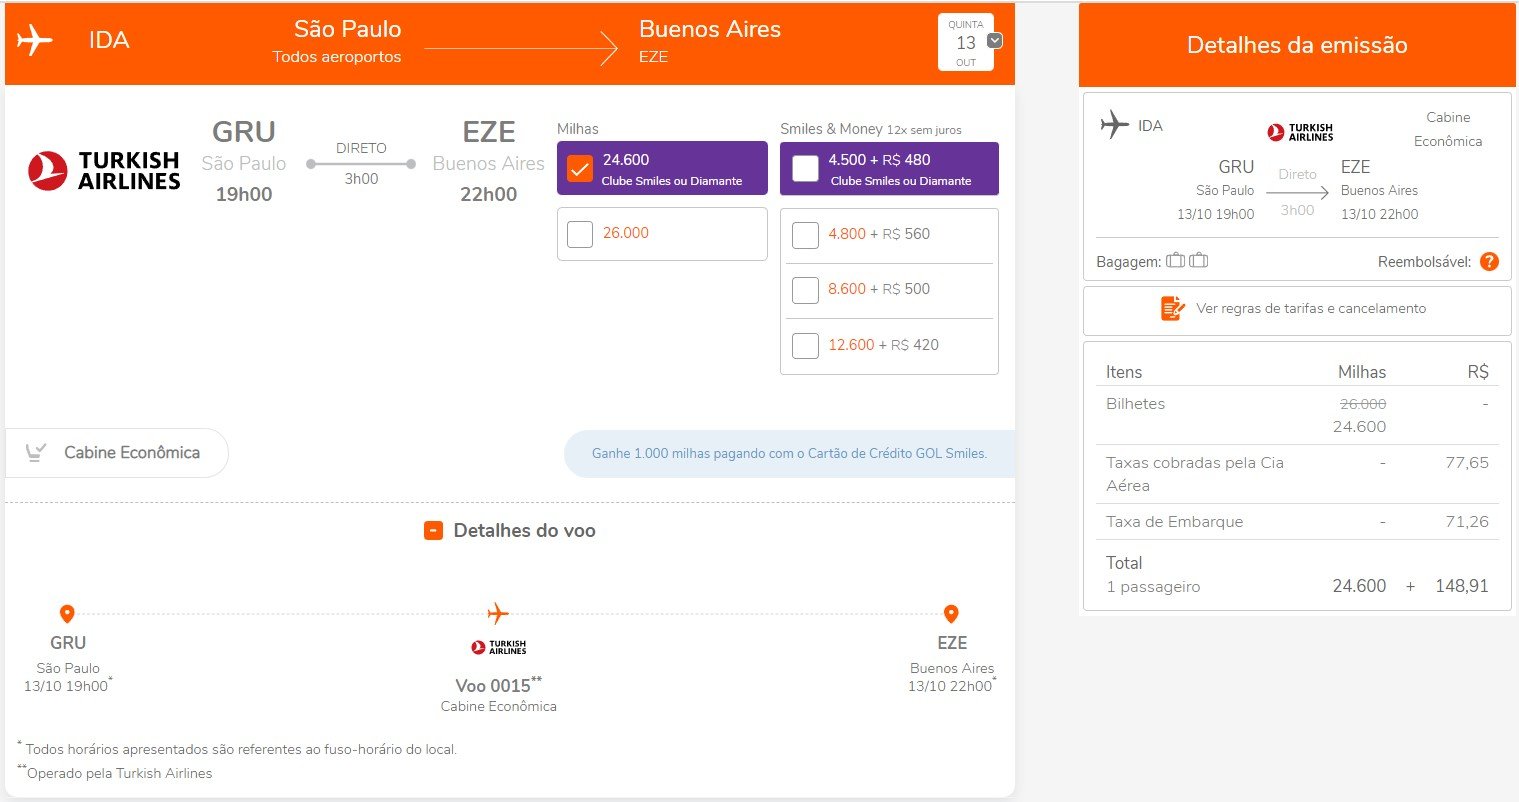1519x802 pixels.
Task: Click the Reembolsável help question mark
Action: [x=1489, y=262]
